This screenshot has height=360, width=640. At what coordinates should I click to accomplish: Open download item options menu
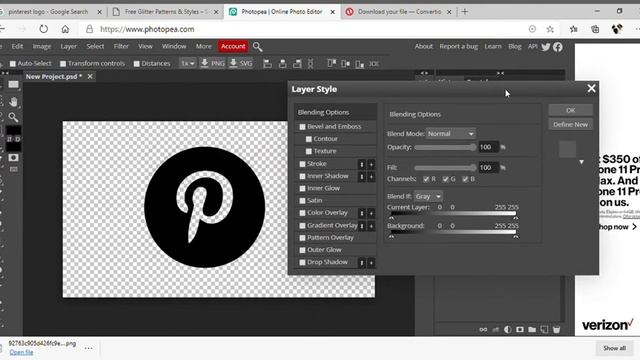pos(88,348)
